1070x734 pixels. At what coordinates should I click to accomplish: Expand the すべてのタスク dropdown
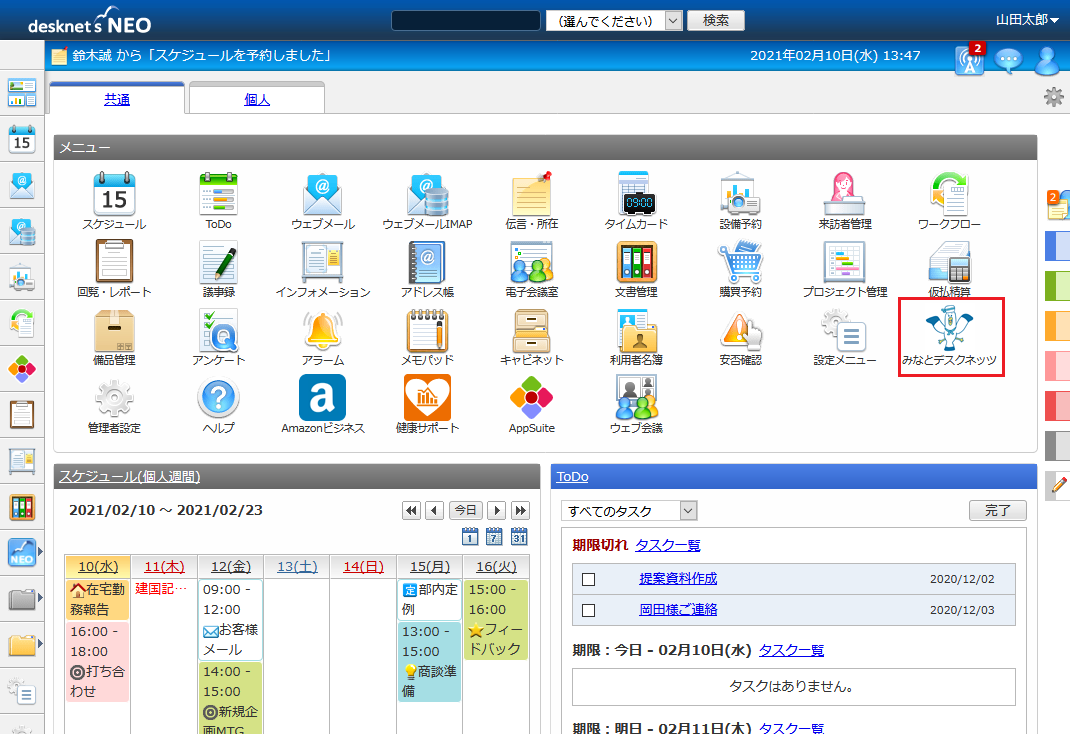[628, 511]
